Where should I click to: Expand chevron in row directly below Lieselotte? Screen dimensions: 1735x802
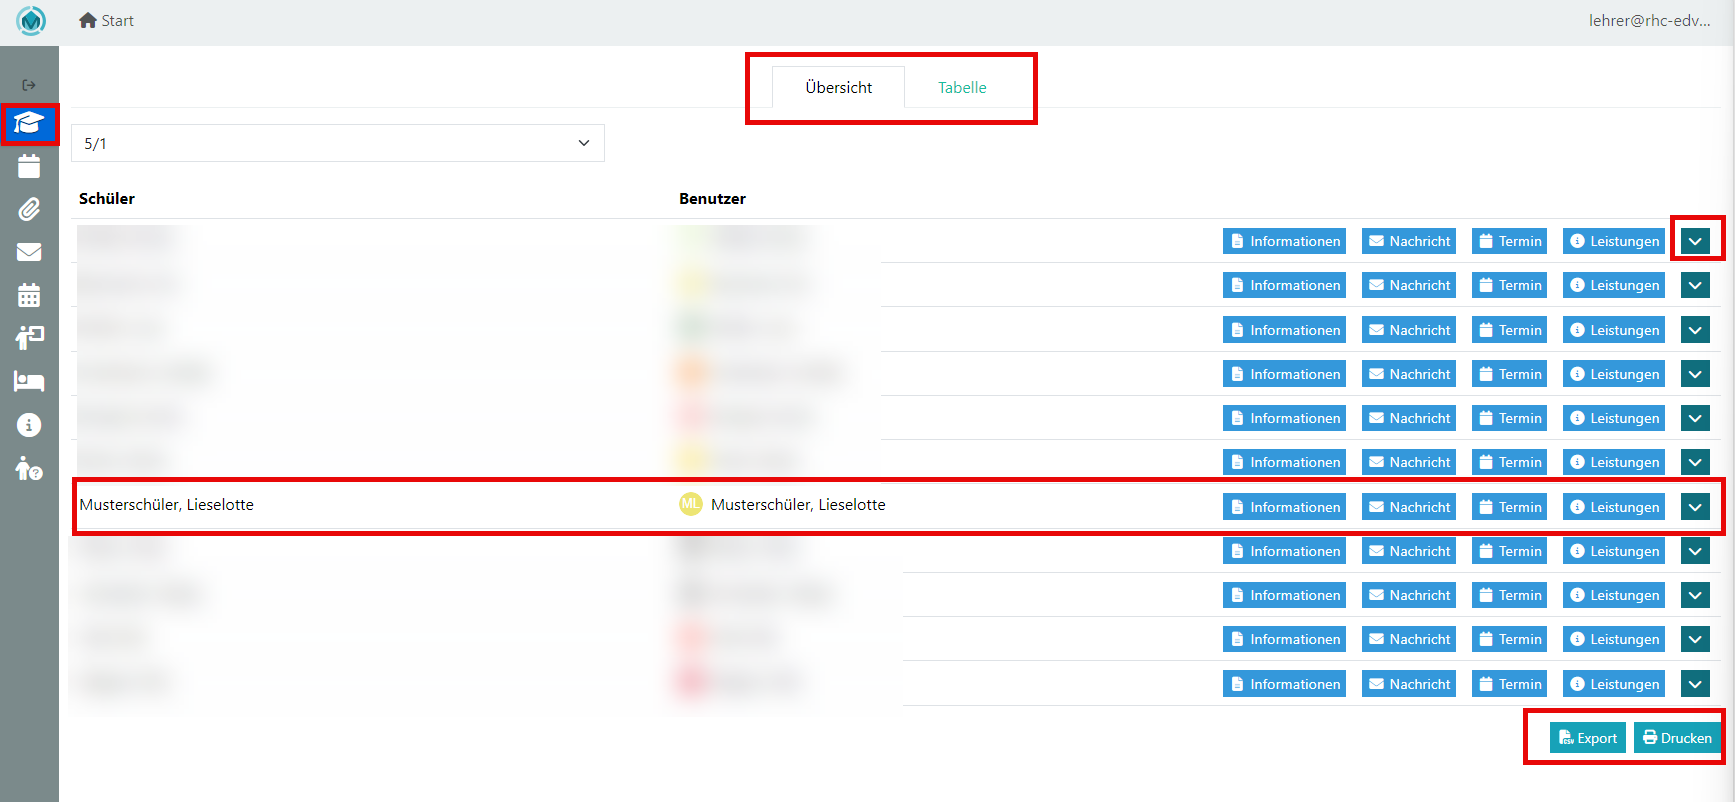pyautogui.click(x=1695, y=551)
